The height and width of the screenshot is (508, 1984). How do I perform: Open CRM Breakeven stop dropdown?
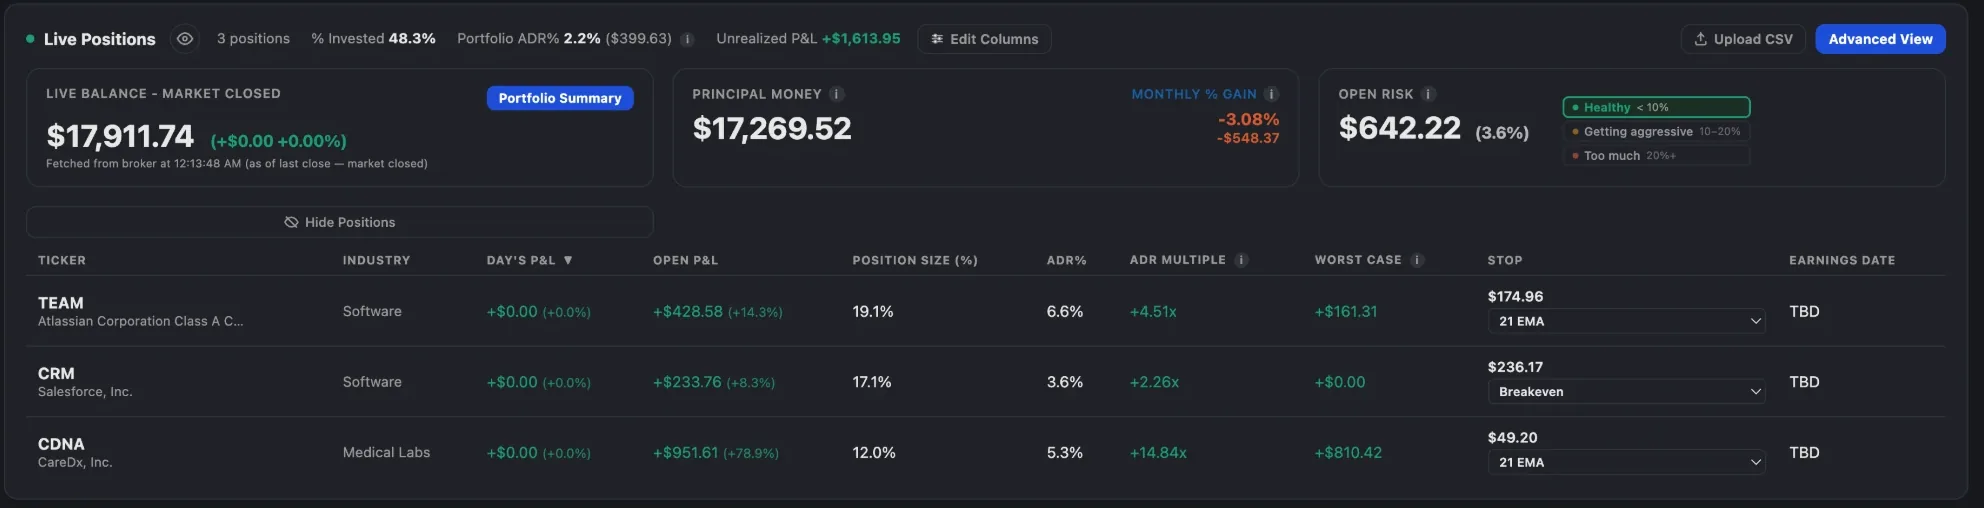[x=1627, y=392]
